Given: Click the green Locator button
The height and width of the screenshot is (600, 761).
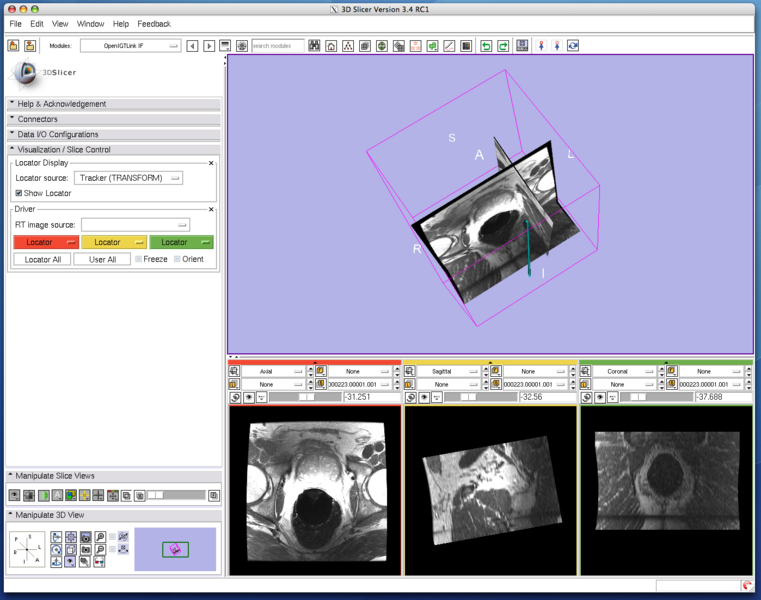Looking at the screenshot, I should [181, 242].
